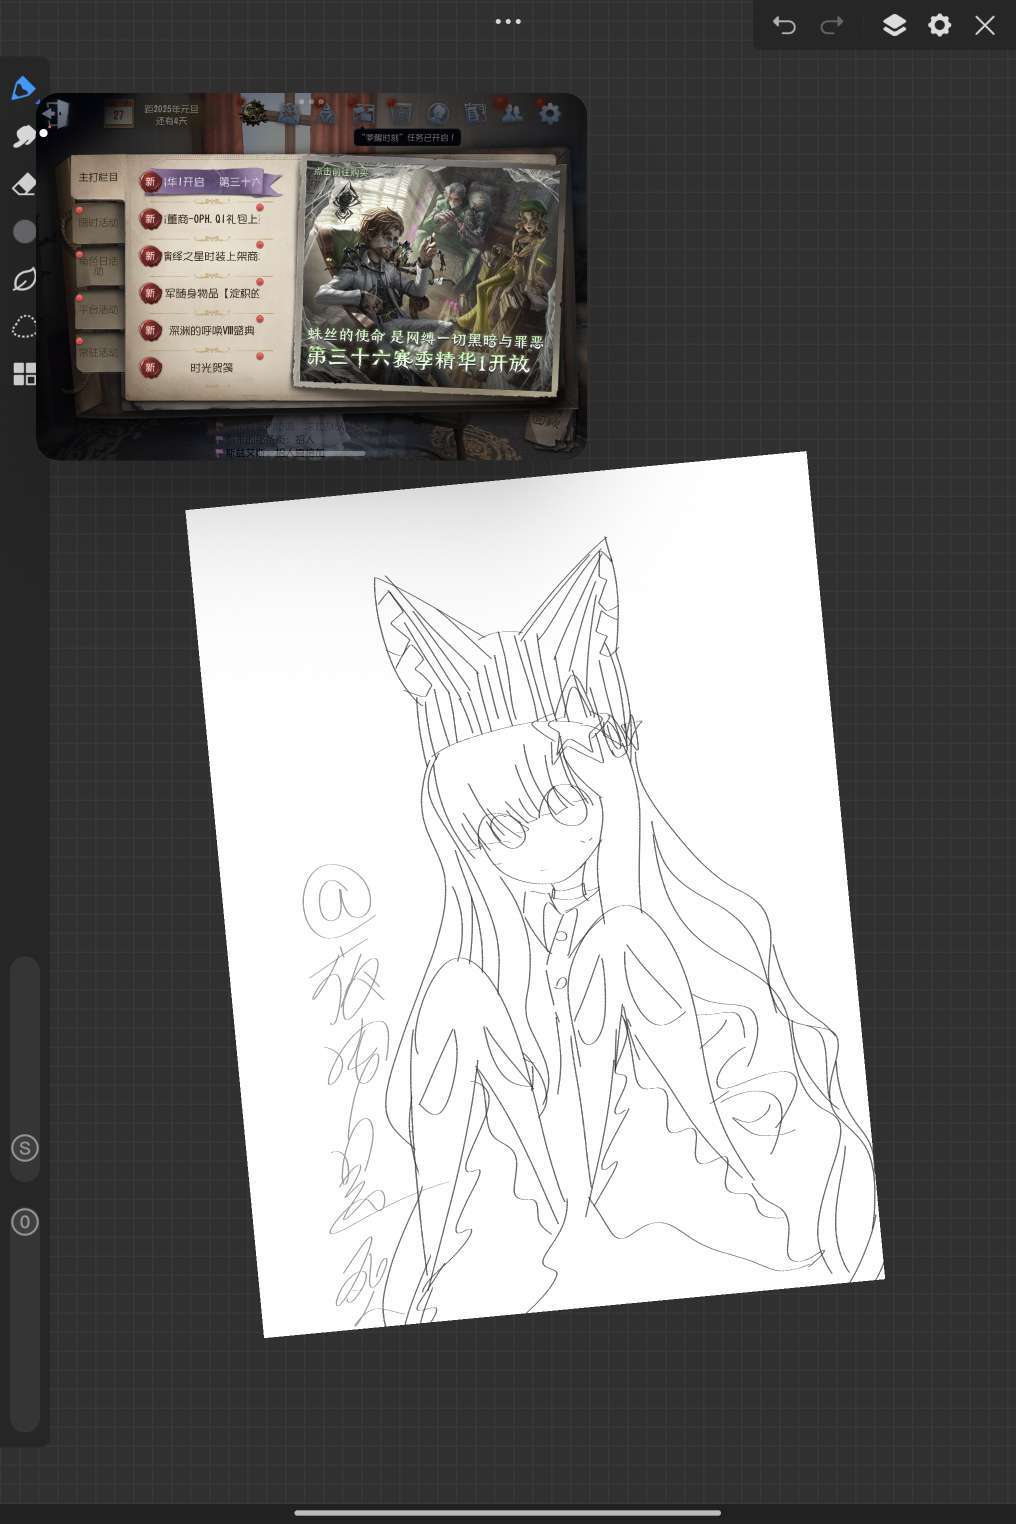
Task: Click the 时光贺笺 entry in reference image
Action: coord(211,368)
